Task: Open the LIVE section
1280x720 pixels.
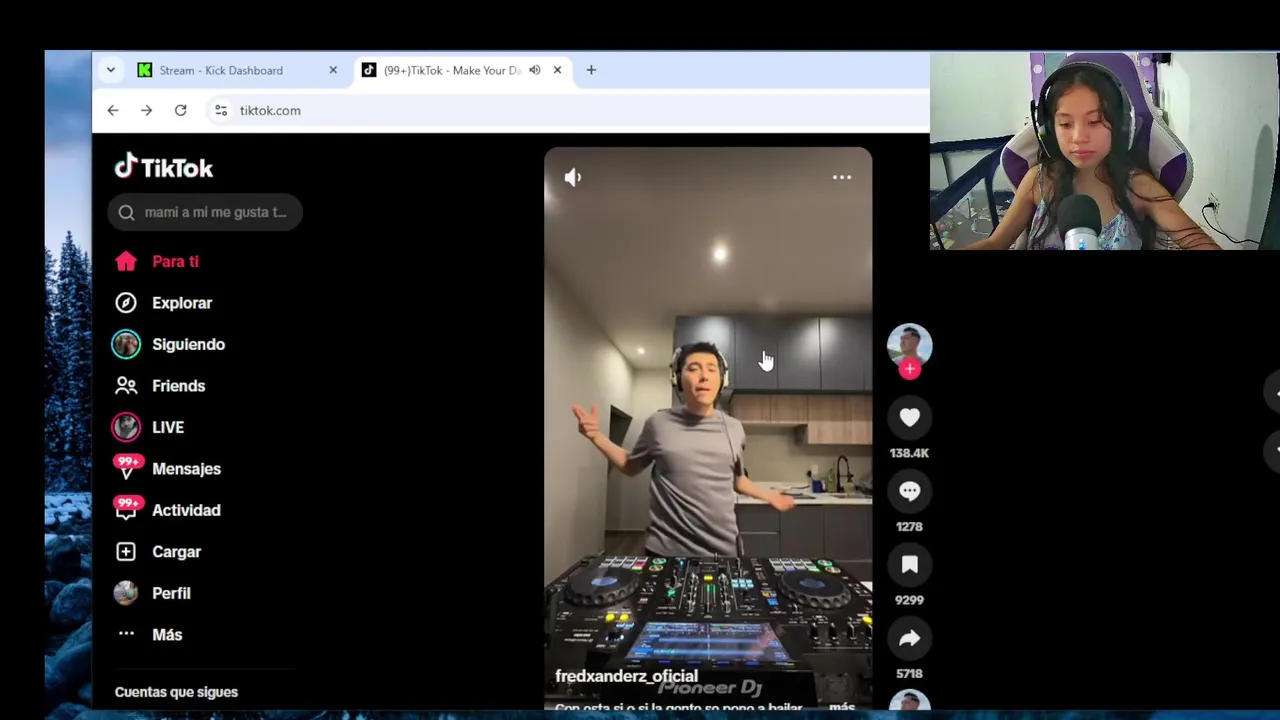Action: tap(148, 427)
